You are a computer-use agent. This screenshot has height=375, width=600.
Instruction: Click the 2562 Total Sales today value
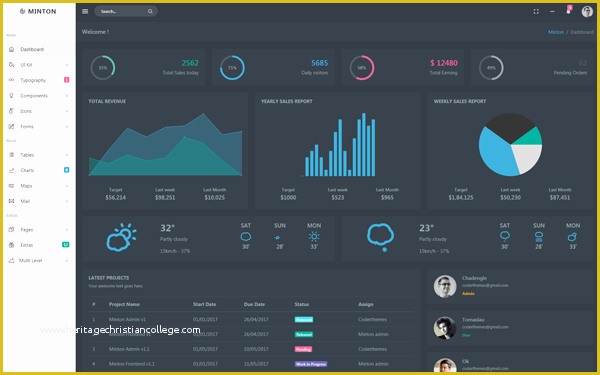click(190, 63)
